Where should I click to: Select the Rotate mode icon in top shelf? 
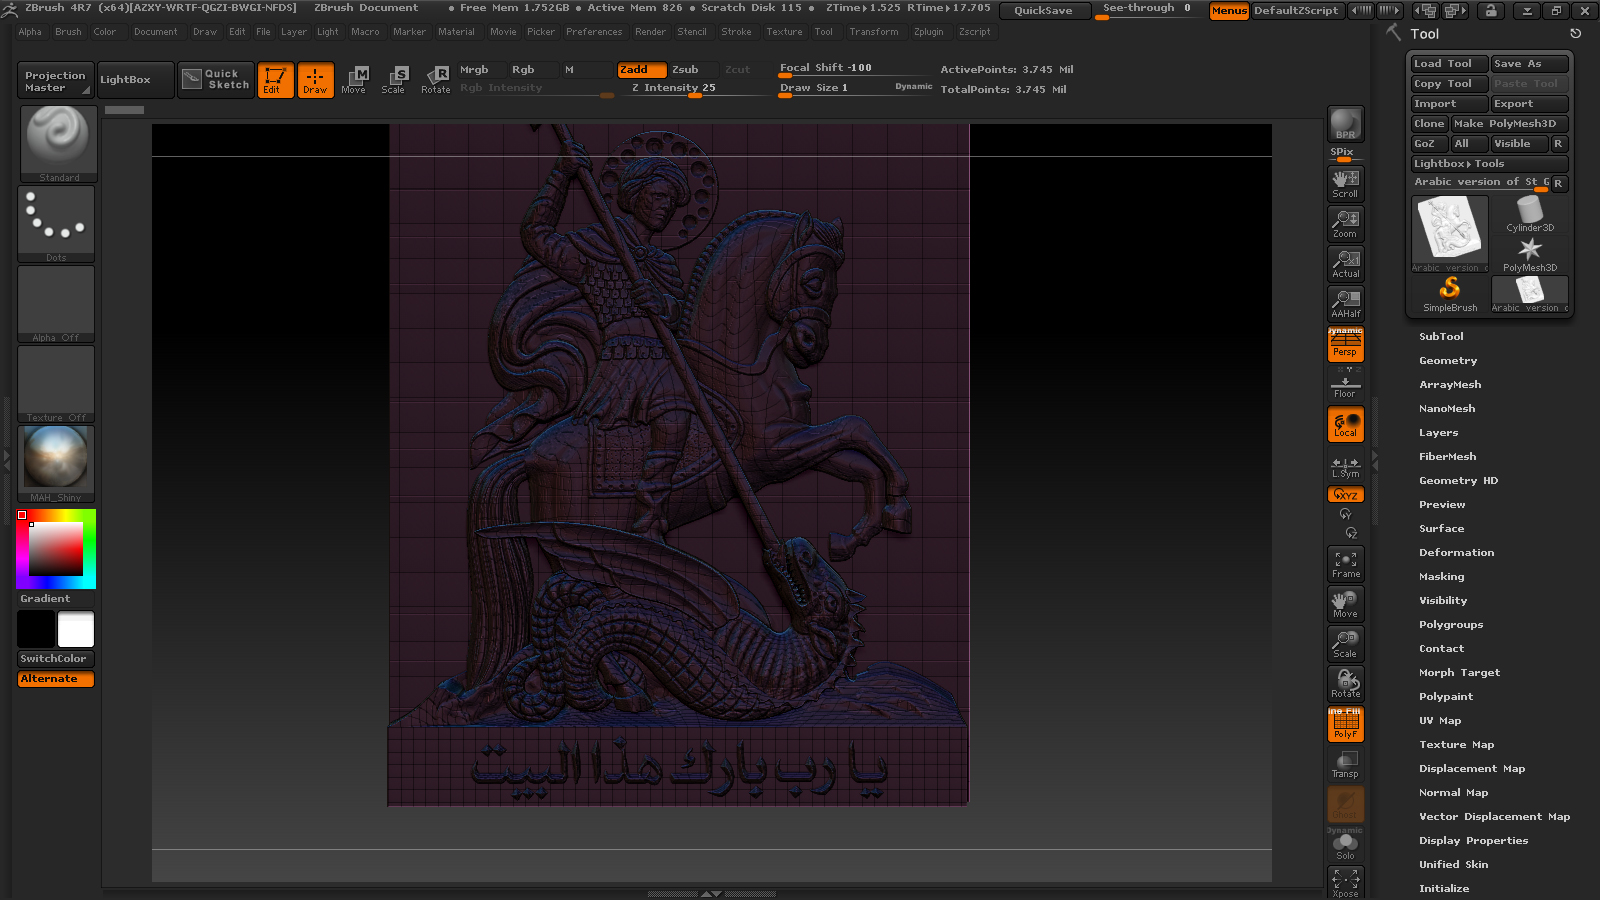click(435, 79)
